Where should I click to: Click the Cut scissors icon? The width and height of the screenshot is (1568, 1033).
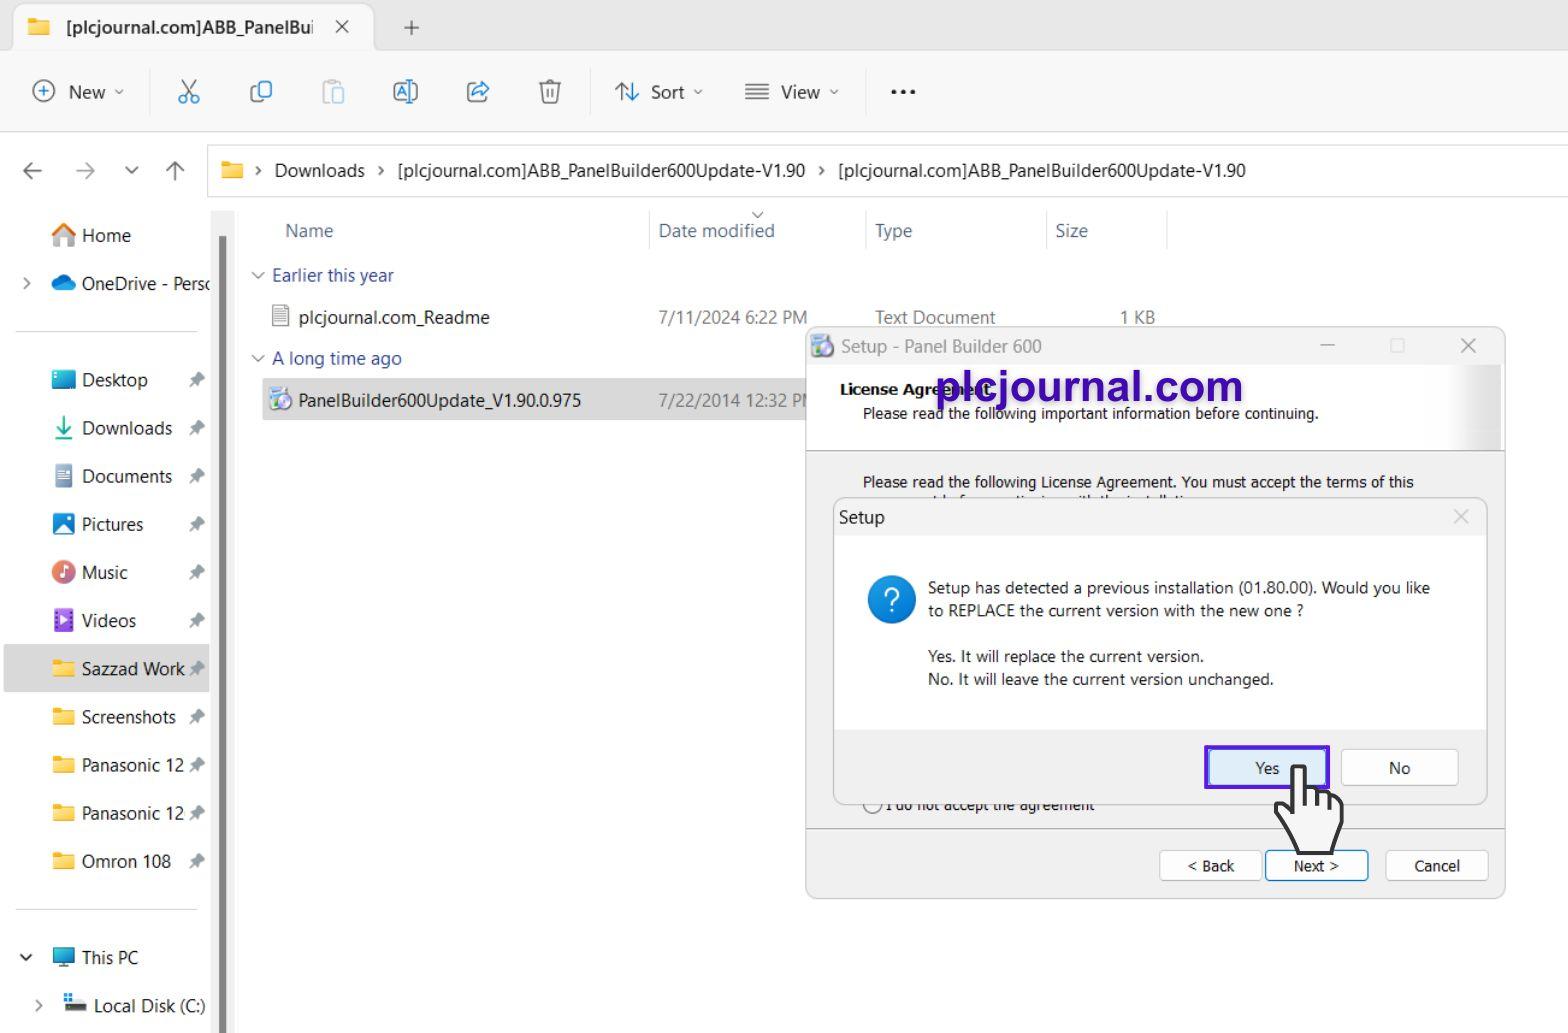pyautogui.click(x=188, y=92)
